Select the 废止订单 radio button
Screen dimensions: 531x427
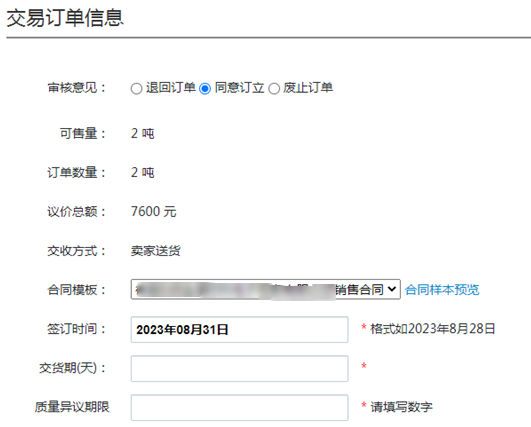(x=274, y=89)
